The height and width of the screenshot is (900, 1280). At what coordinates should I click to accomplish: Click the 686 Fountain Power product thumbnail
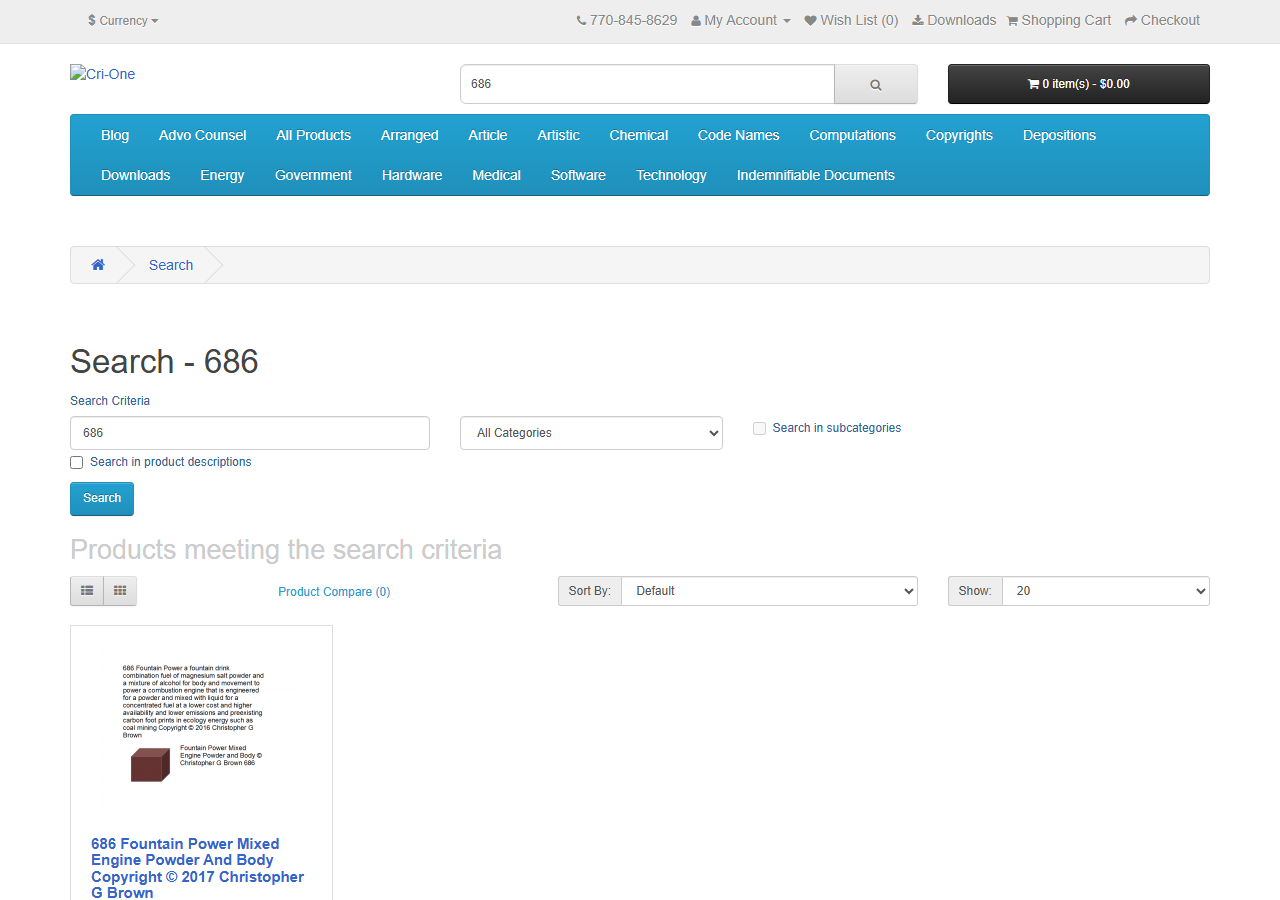coord(201,725)
